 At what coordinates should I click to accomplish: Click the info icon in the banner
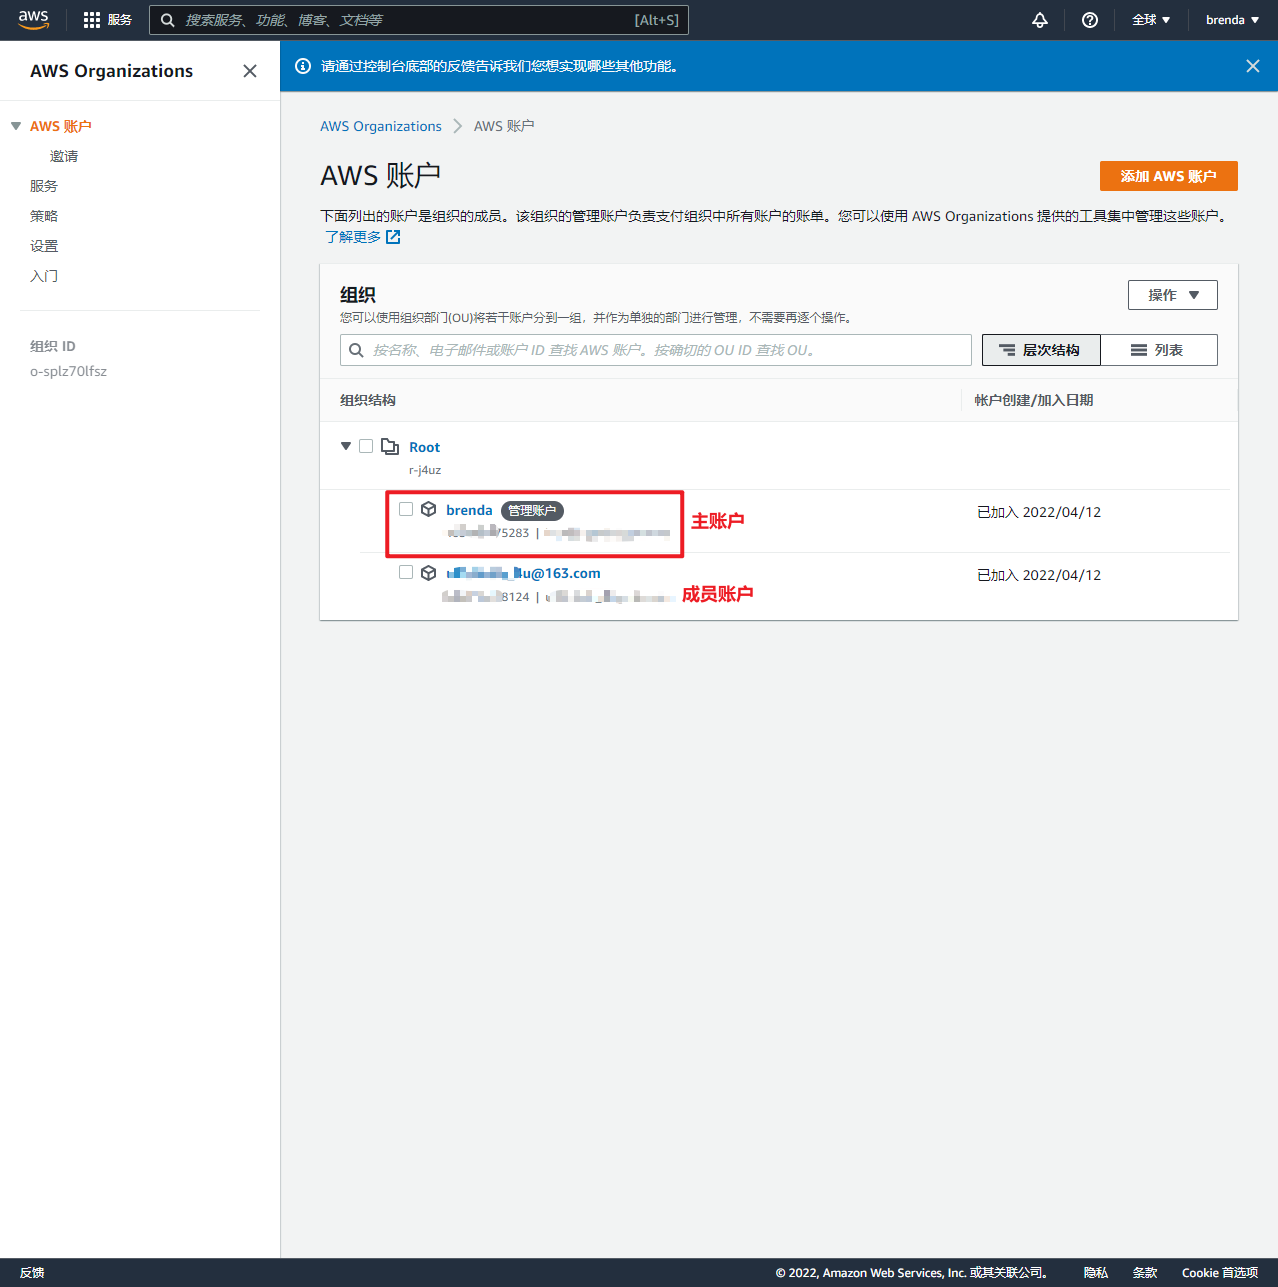303,66
